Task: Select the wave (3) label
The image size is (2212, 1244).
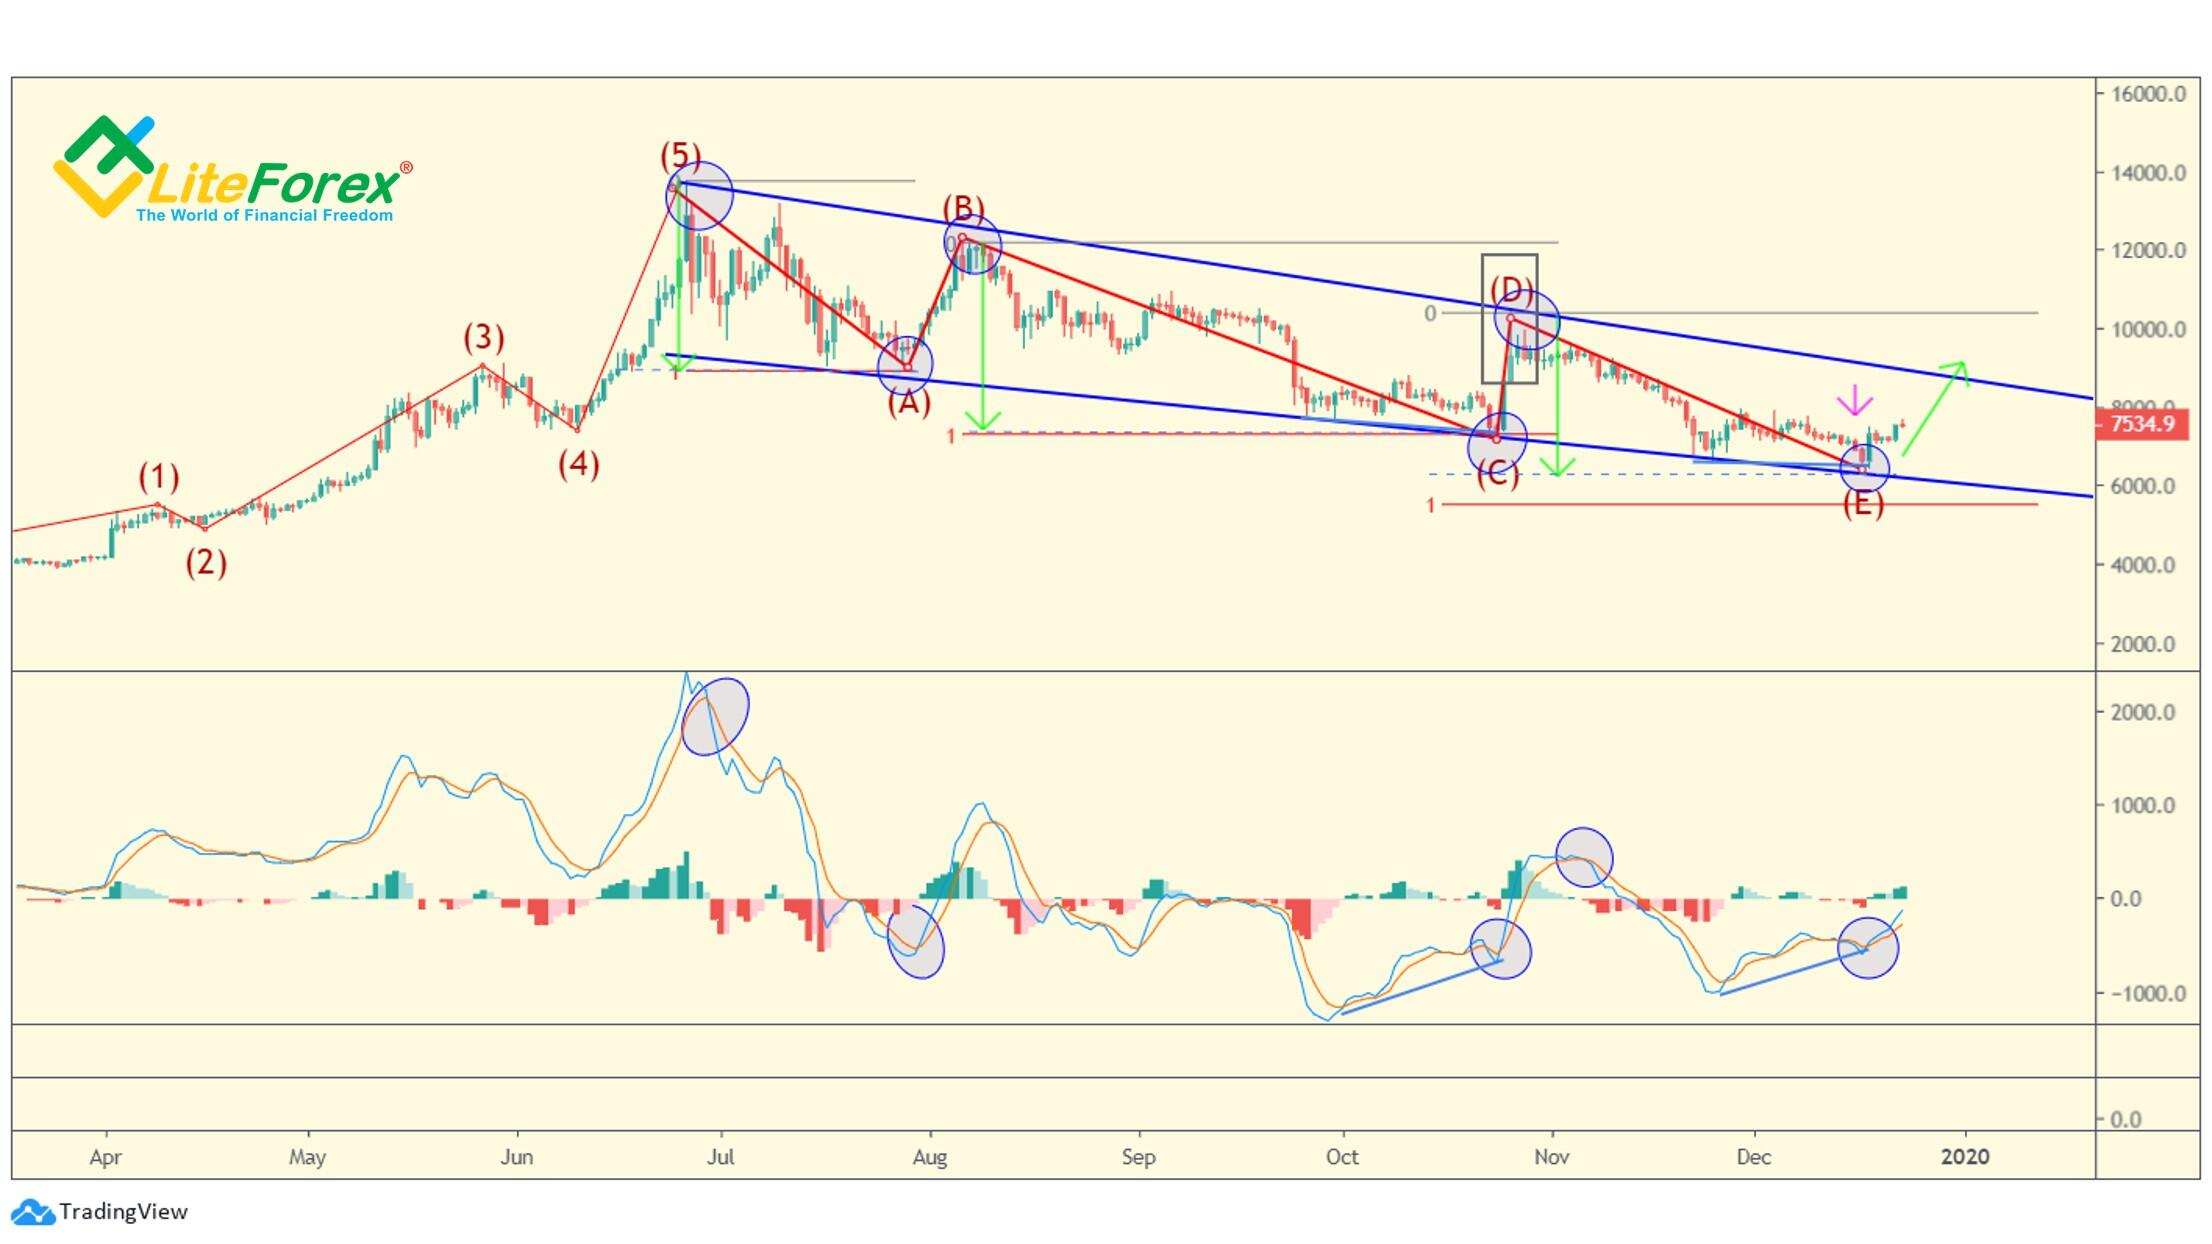Action: coord(483,338)
